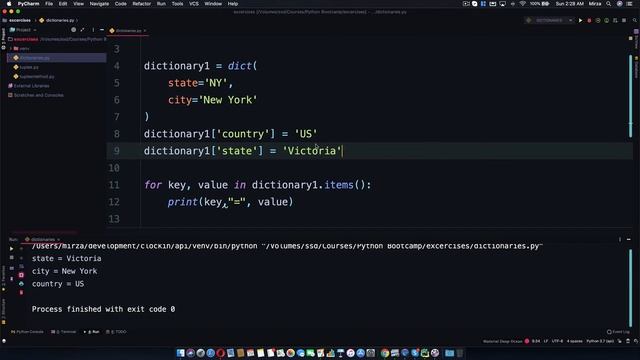Open the Help menu

(x=233, y=4)
